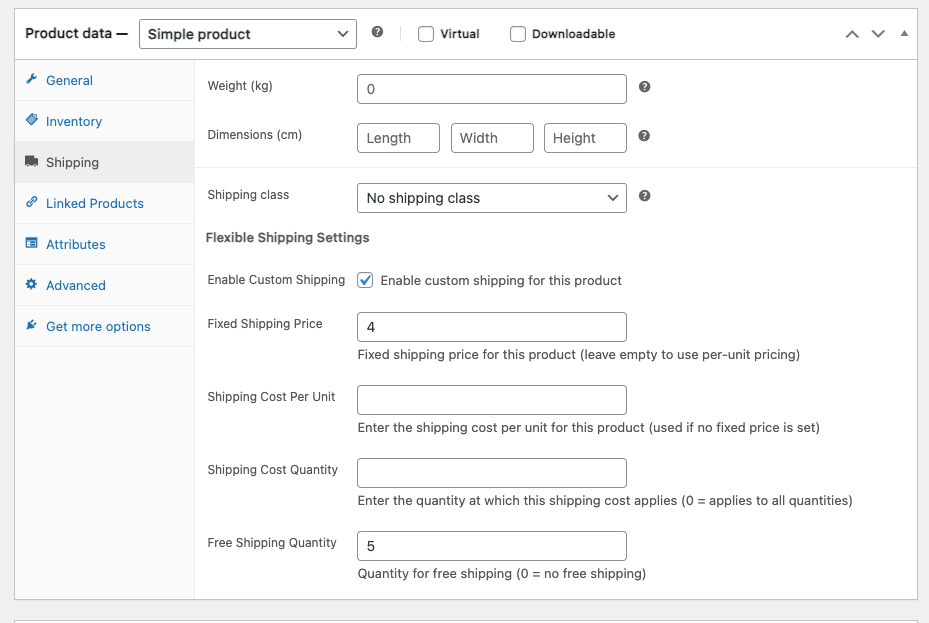This screenshot has width=929, height=623.
Task: Go to the Attributes tab
Action: click(76, 244)
